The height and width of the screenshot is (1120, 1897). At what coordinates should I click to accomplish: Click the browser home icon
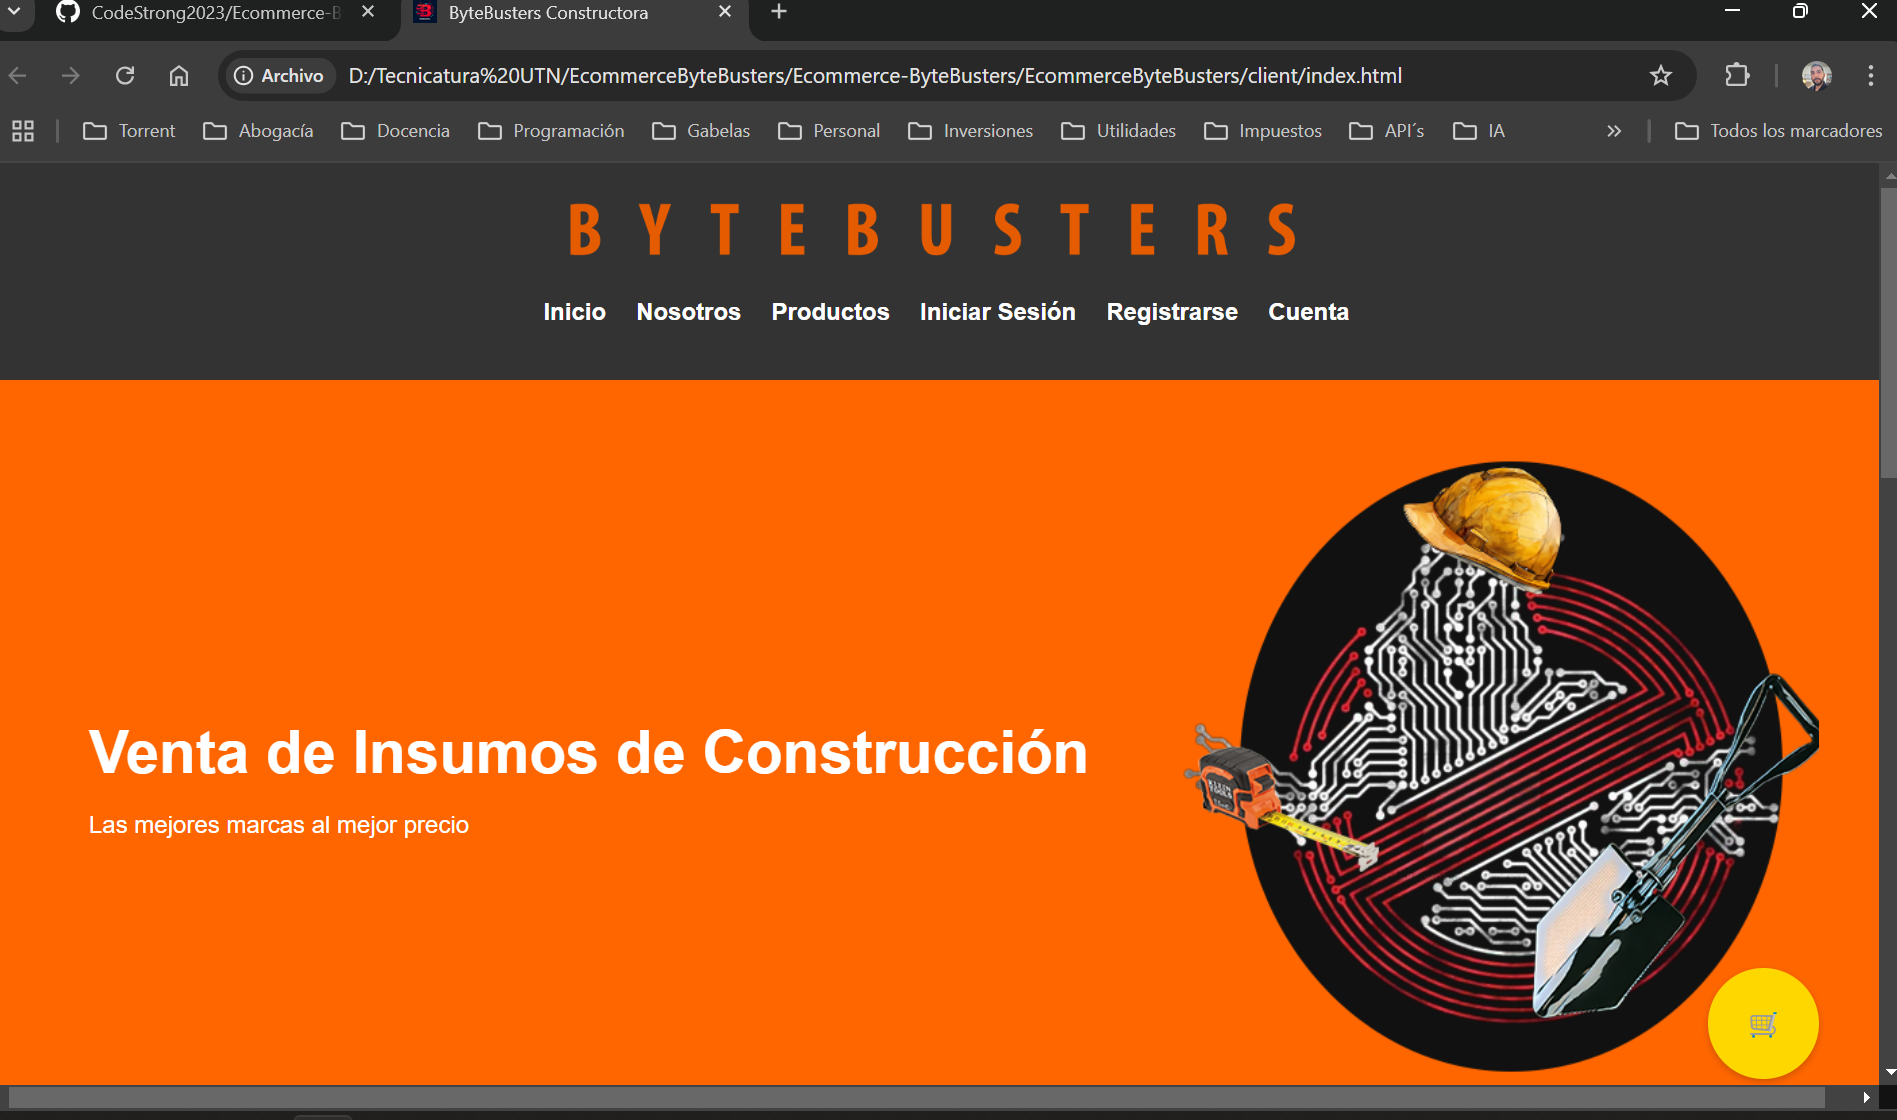(x=179, y=75)
